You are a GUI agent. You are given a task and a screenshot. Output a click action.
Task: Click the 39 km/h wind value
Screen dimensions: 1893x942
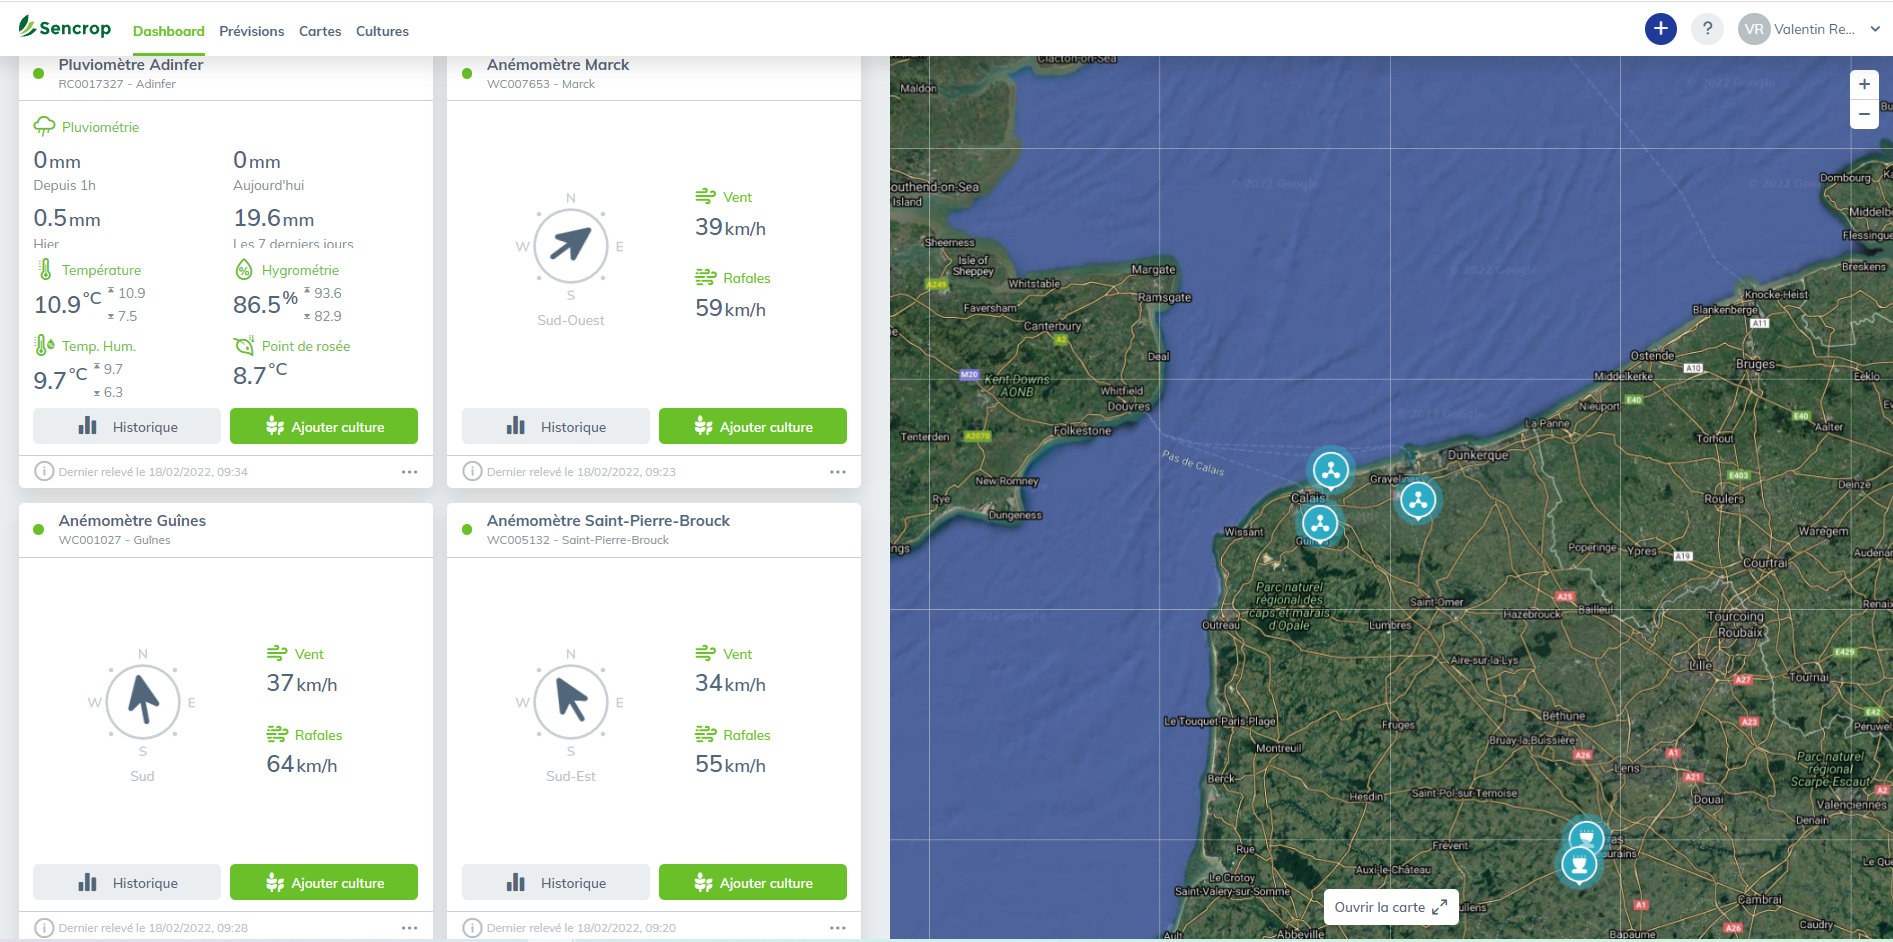(x=731, y=228)
